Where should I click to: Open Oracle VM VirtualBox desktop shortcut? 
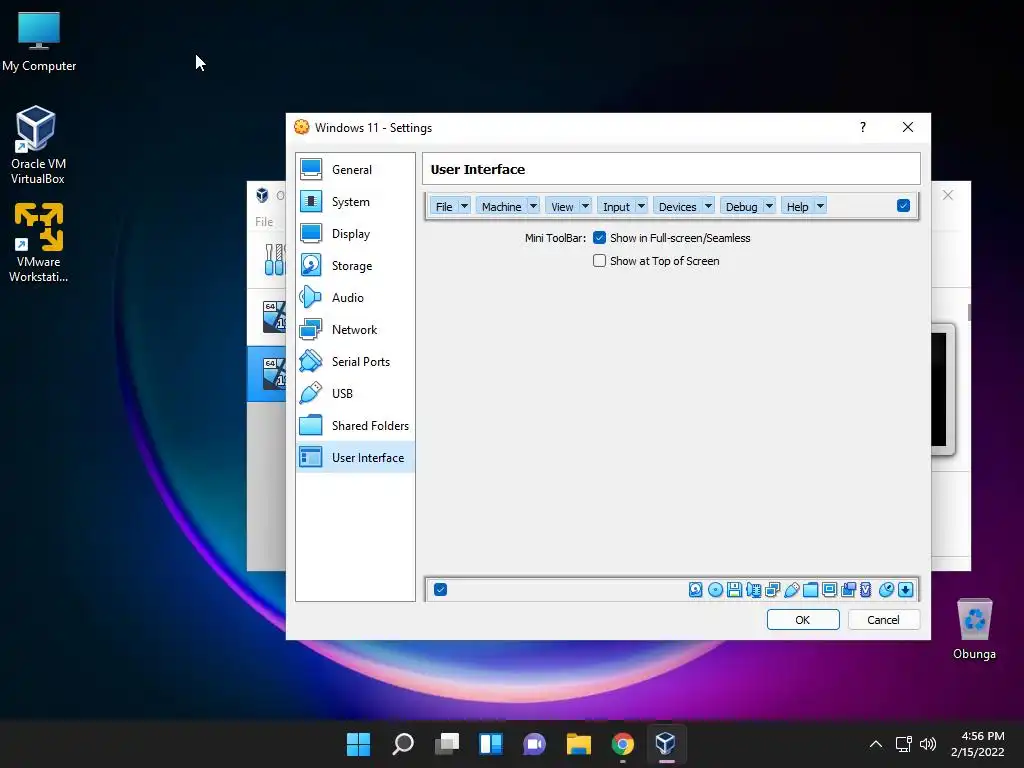pyautogui.click(x=37, y=145)
